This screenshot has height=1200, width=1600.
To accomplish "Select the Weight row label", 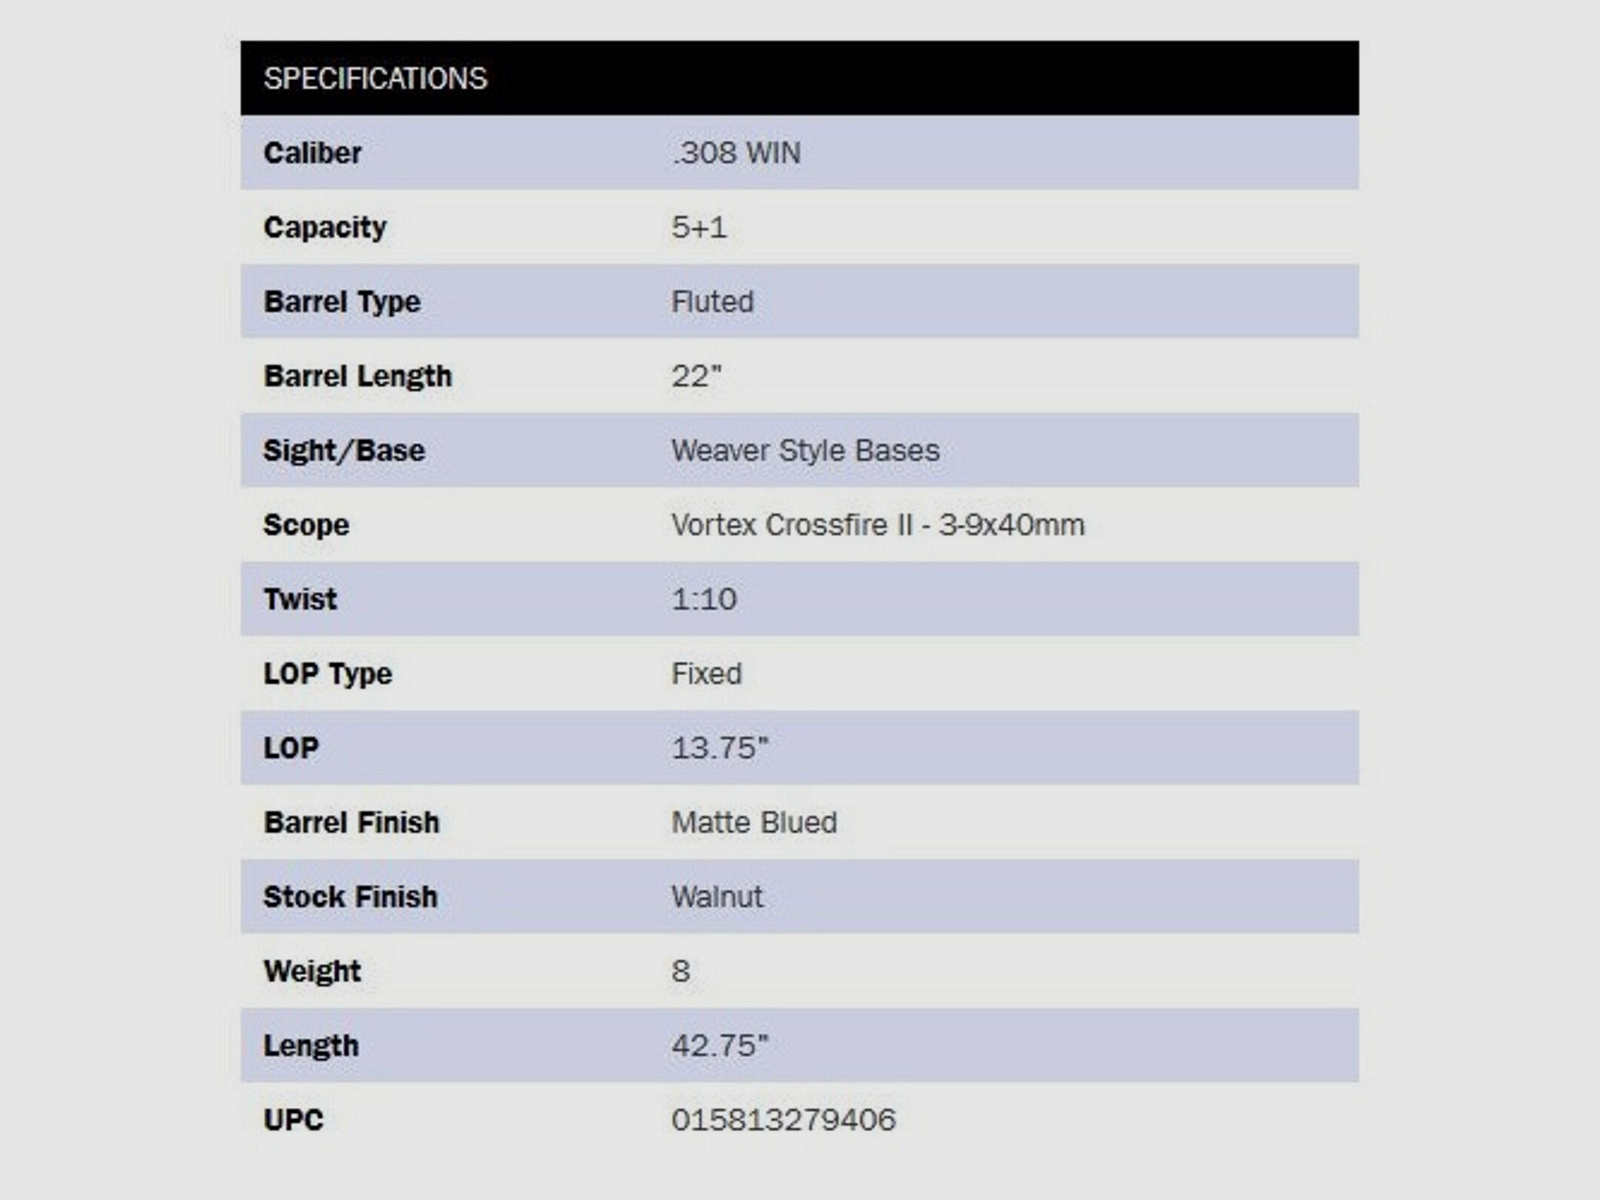I will click(312, 971).
